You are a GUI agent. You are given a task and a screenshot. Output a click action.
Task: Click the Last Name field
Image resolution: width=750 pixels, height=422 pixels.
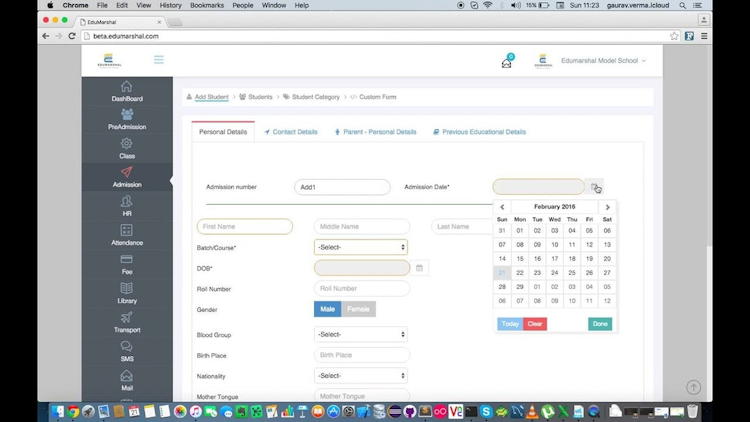pos(462,226)
